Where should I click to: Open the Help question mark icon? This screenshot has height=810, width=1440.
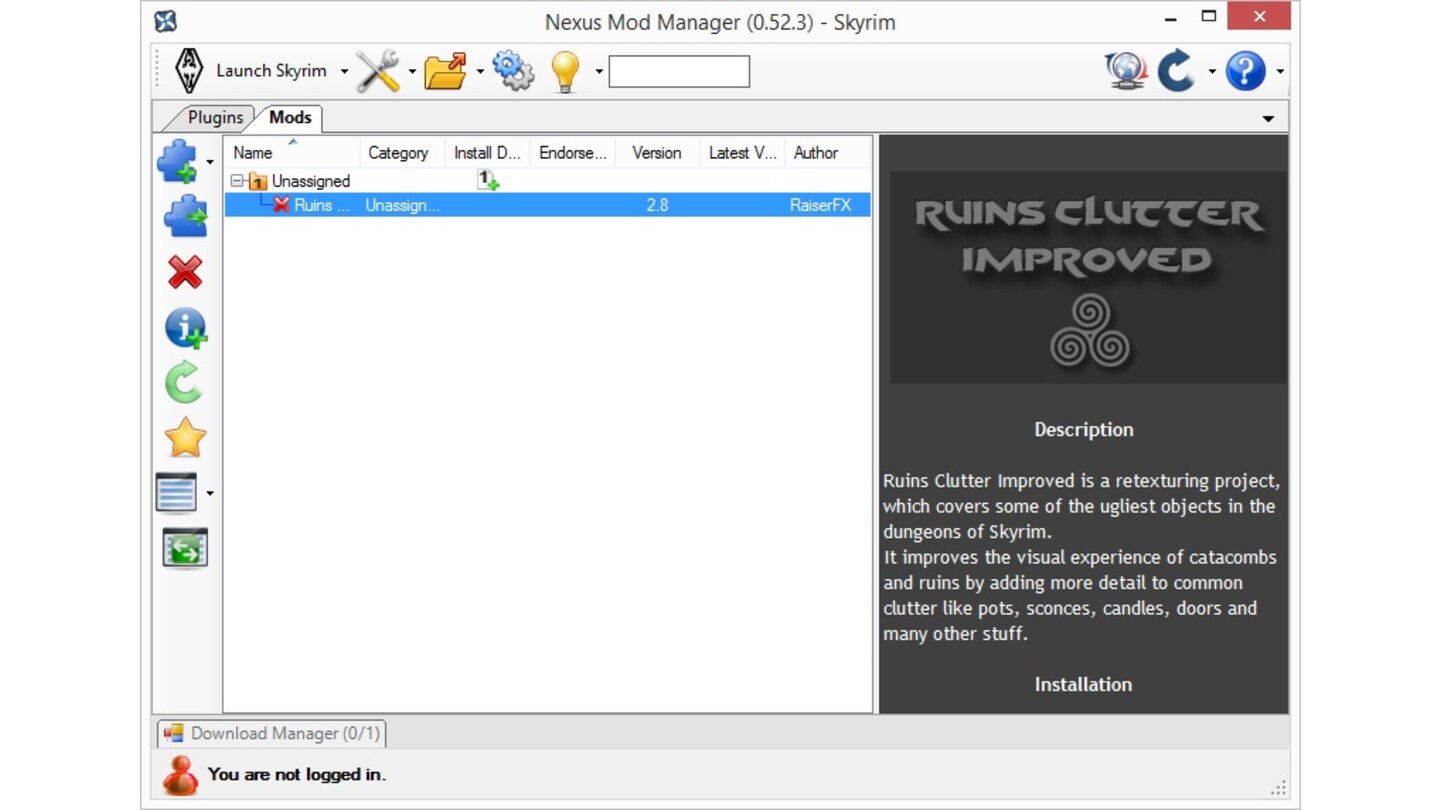(x=1245, y=71)
